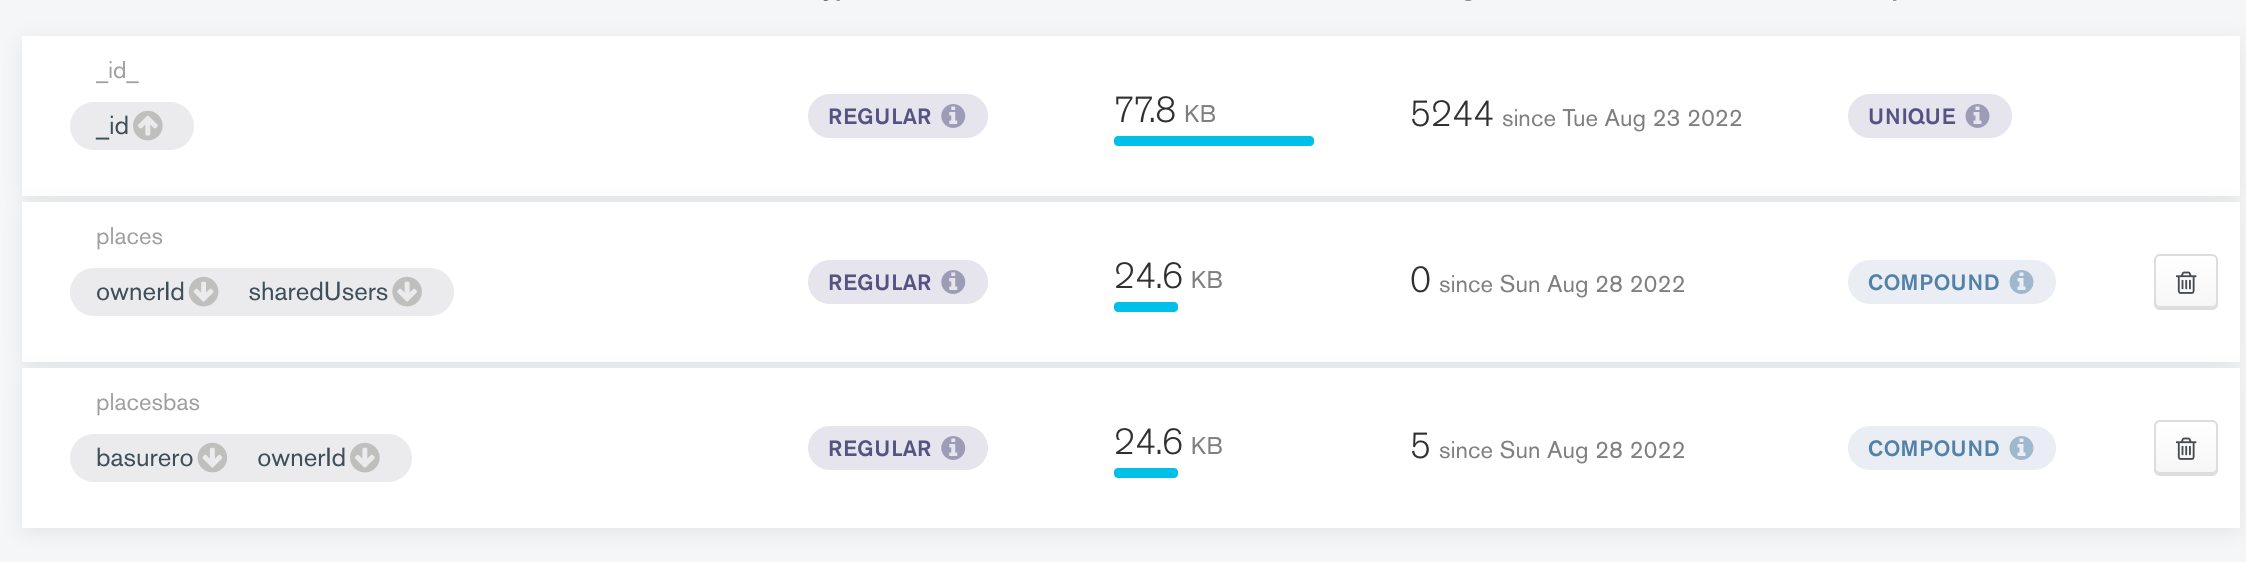Click the COMPOUND badge for places index
The height and width of the screenshot is (562, 2246).
(x=1933, y=282)
